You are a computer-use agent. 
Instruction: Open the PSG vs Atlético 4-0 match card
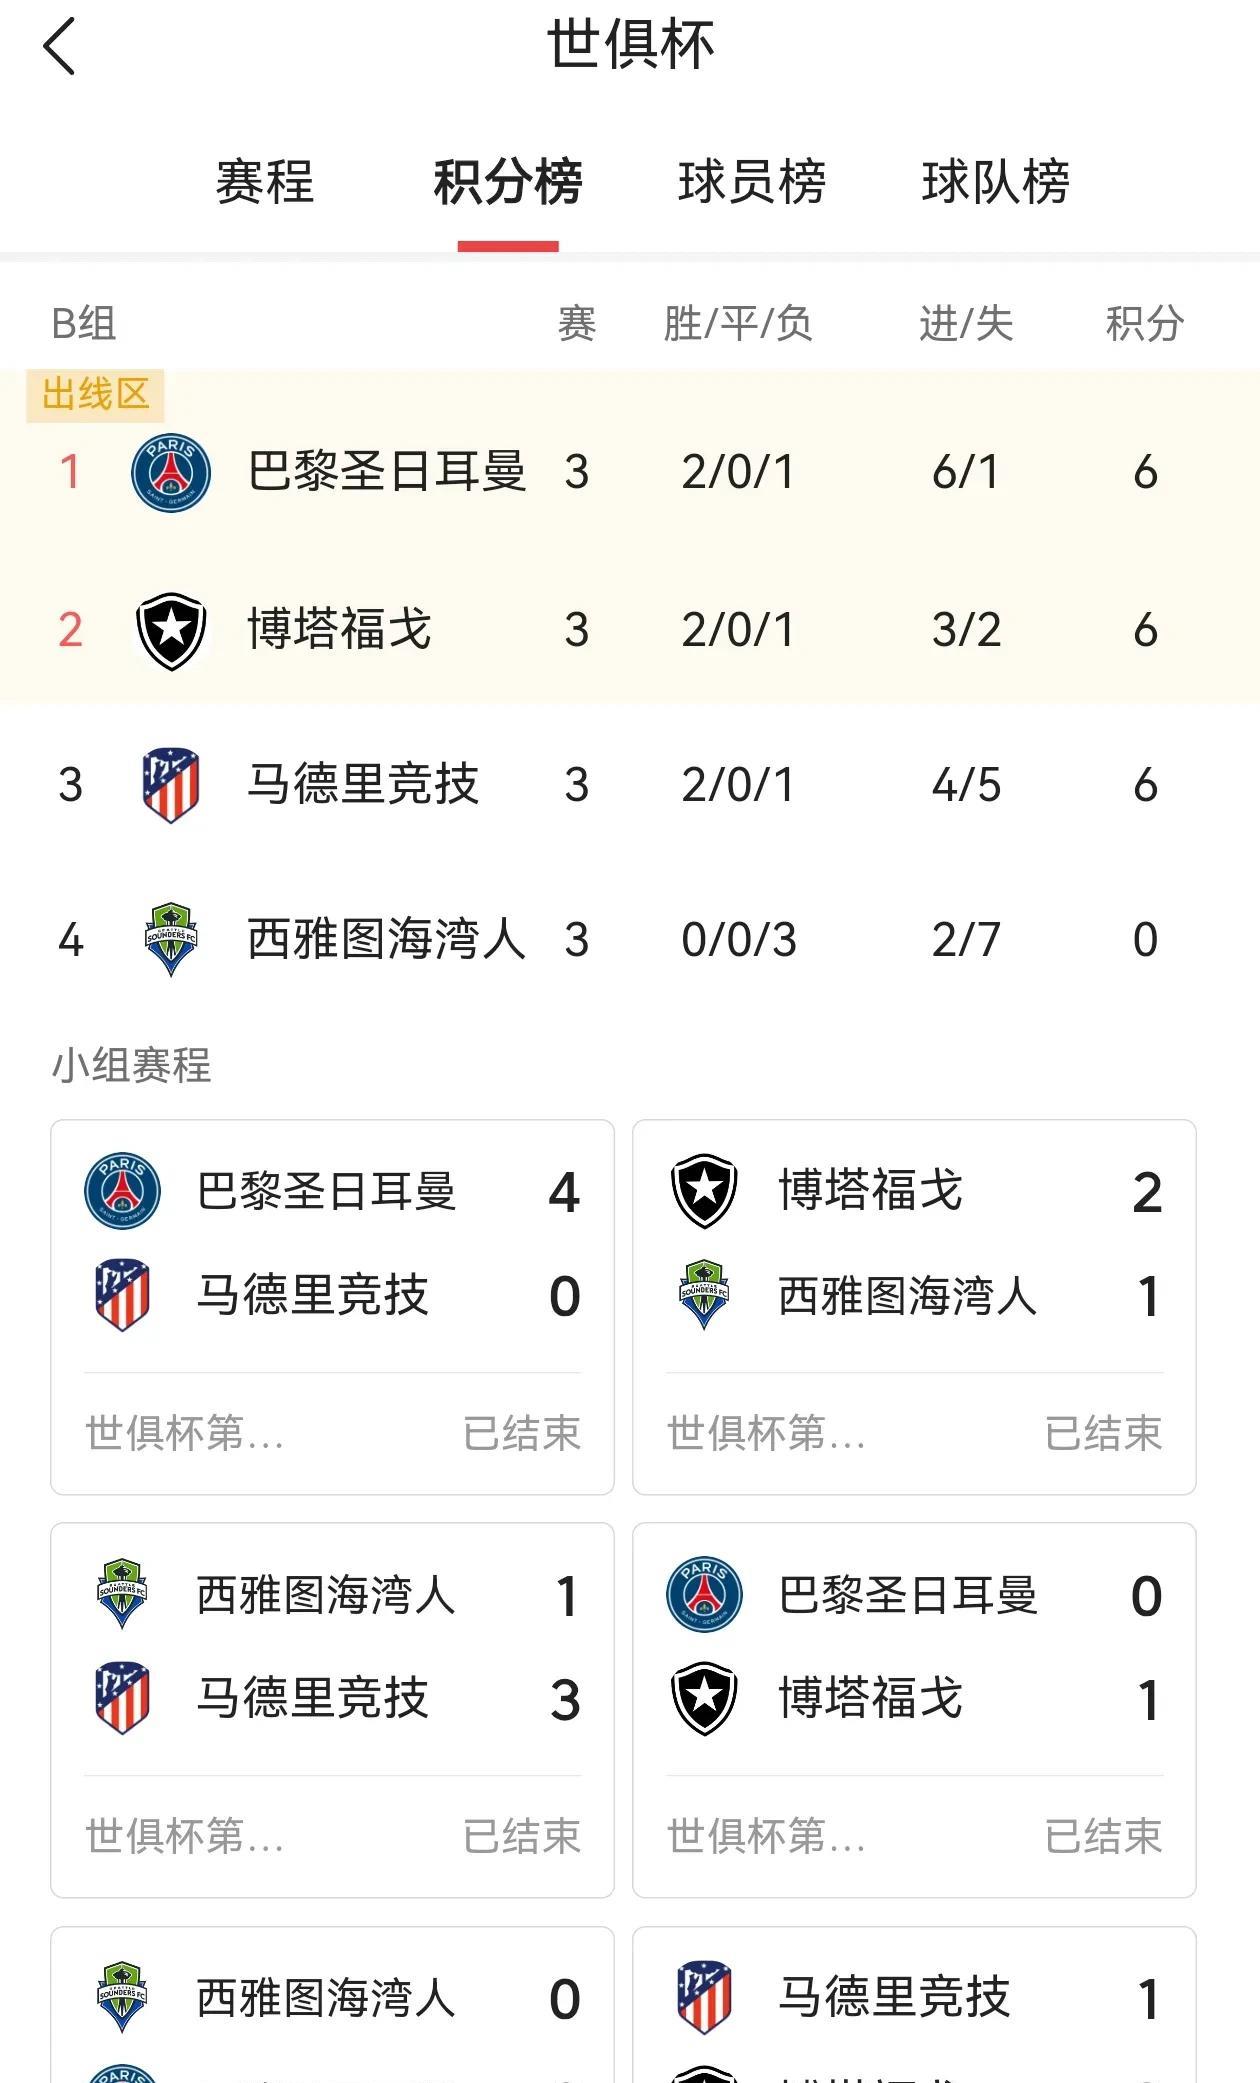coord(332,1307)
